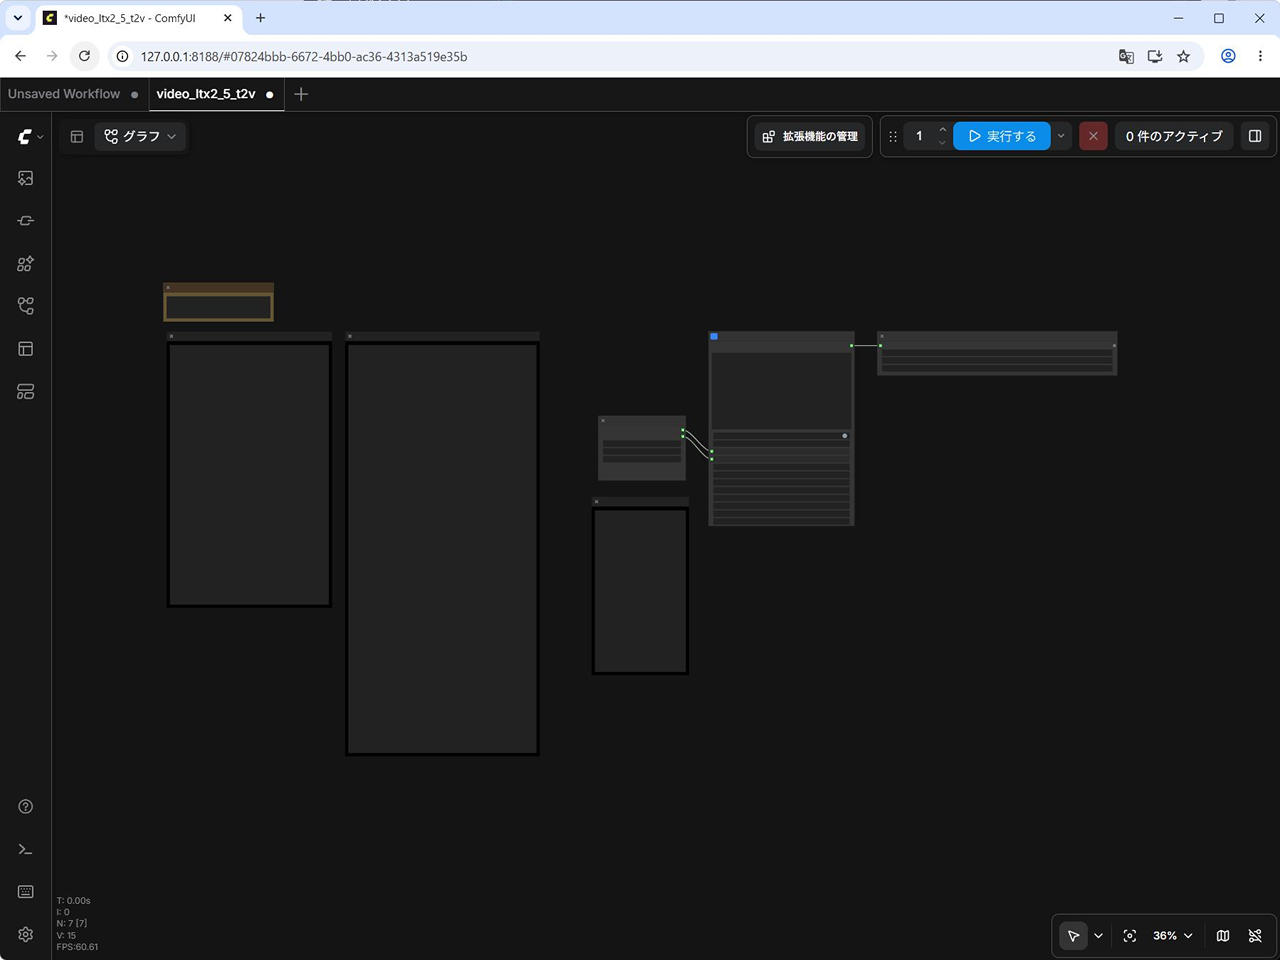Switch to the Unsaved Workflow tab
Screen dimensions: 1280x960
tap(64, 94)
